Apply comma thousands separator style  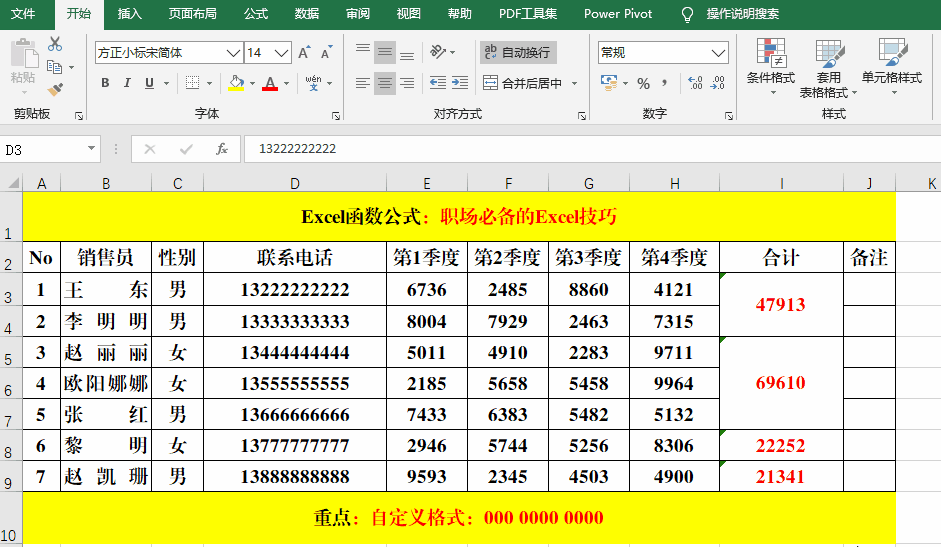click(x=665, y=83)
